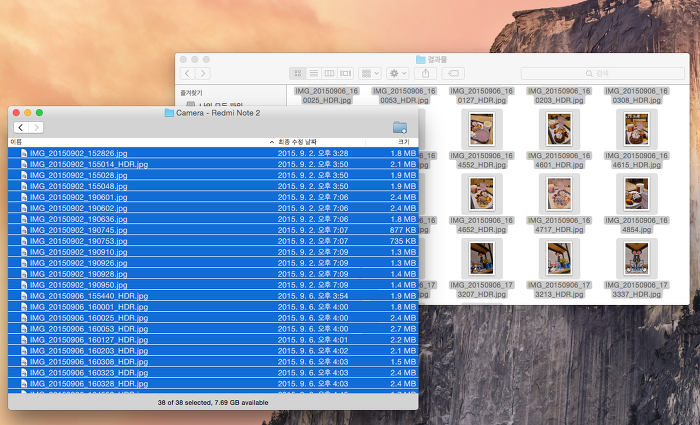The width and height of the screenshot is (700, 425).
Task: Click the Finder edit tags button
Action: click(x=453, y=73)
